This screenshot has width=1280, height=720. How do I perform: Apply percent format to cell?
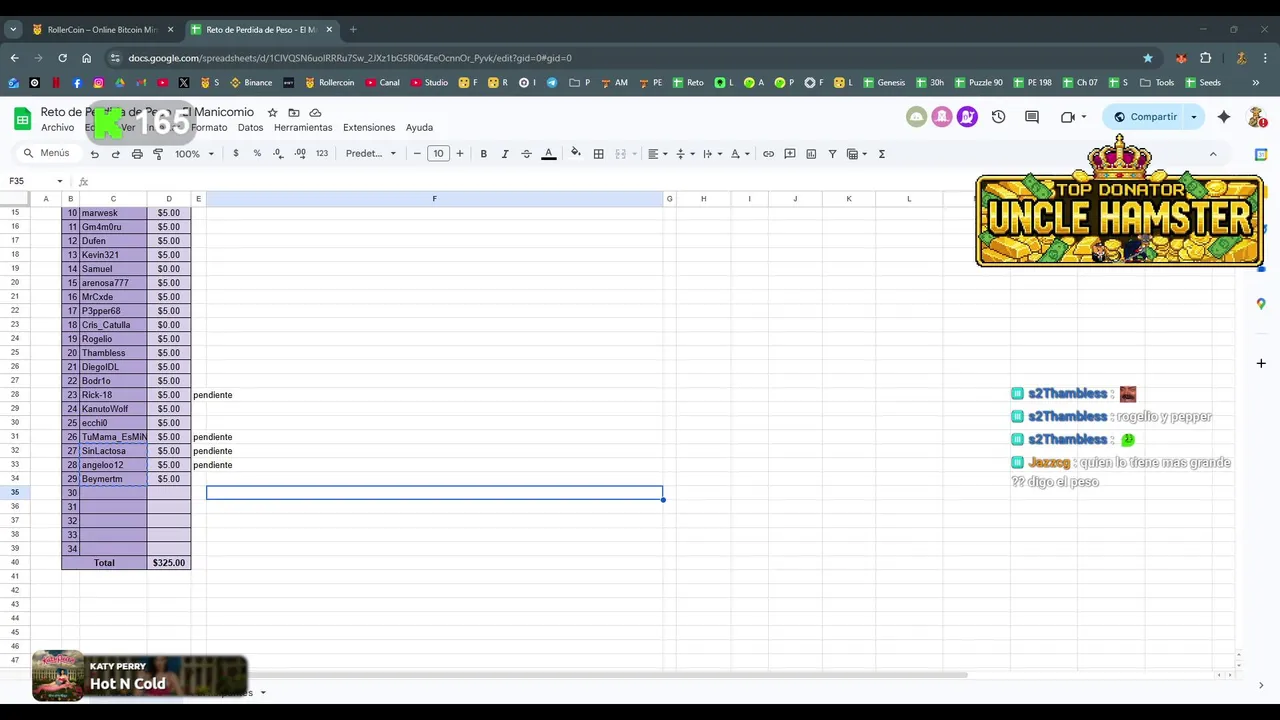tap(257, 154)
